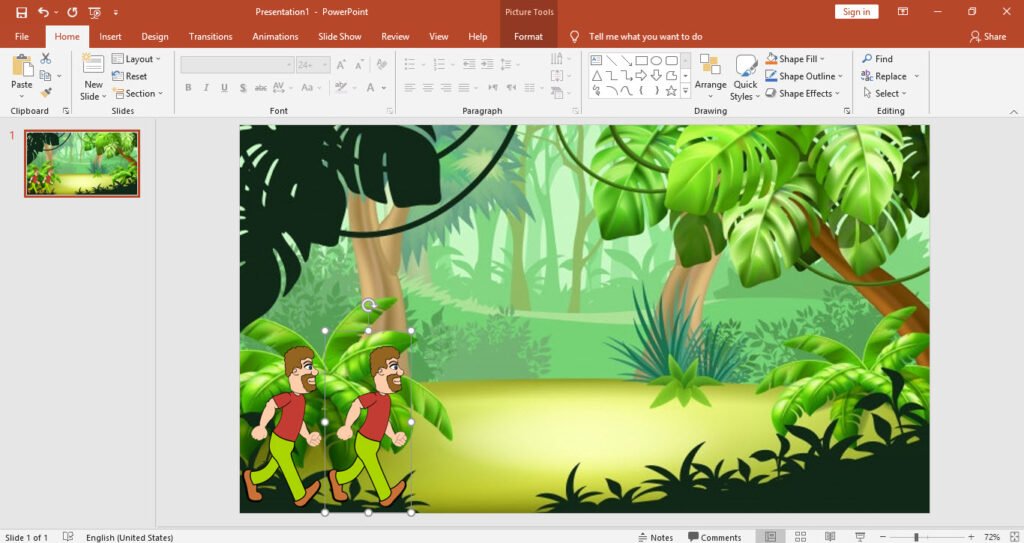Open Shape Outline options

click(804, 76)
